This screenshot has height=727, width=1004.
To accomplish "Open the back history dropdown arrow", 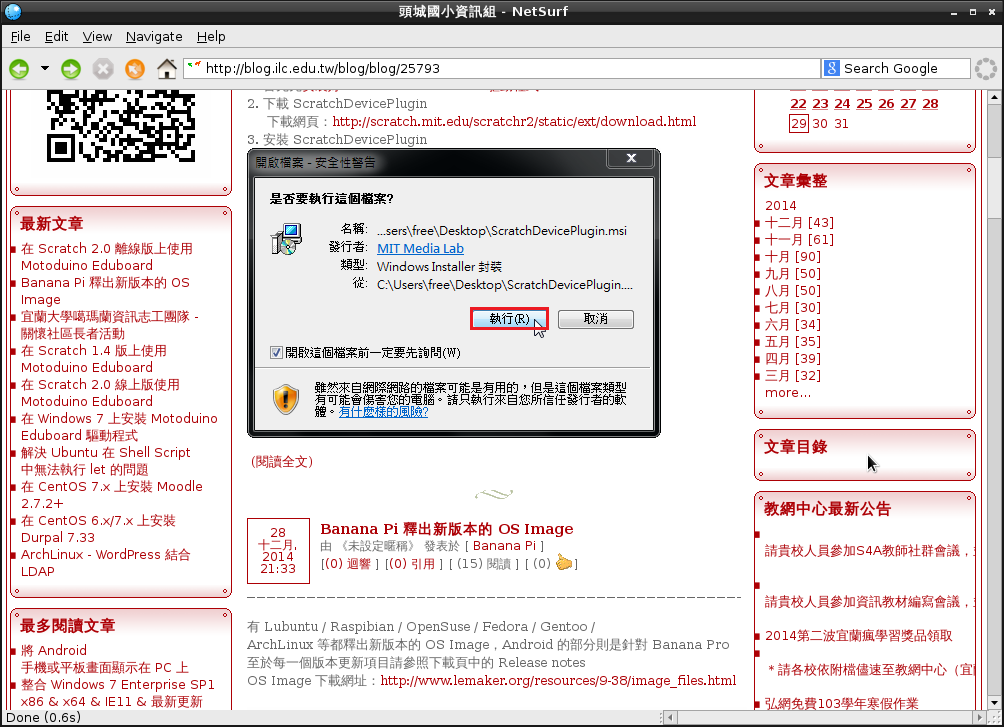I will click(45, 68).
